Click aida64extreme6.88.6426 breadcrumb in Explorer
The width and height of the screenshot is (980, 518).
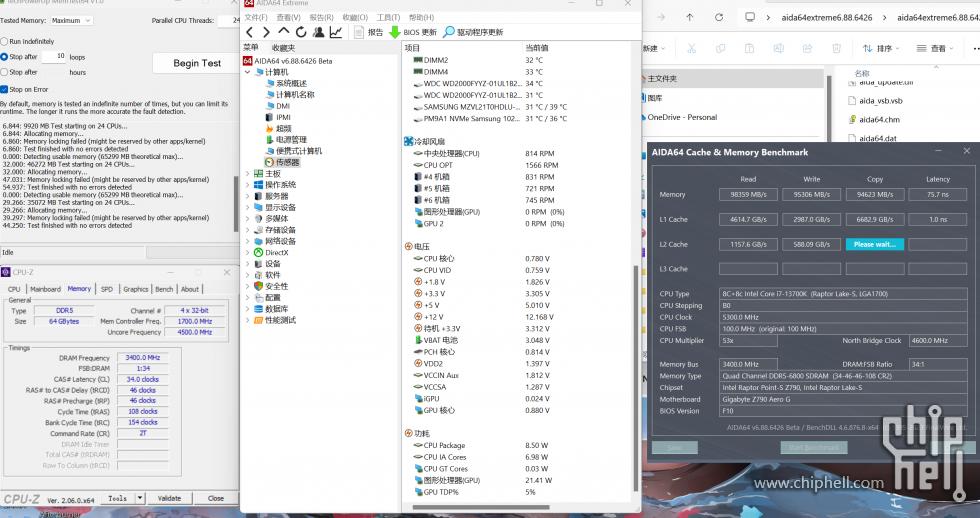(x=826, y=17)
